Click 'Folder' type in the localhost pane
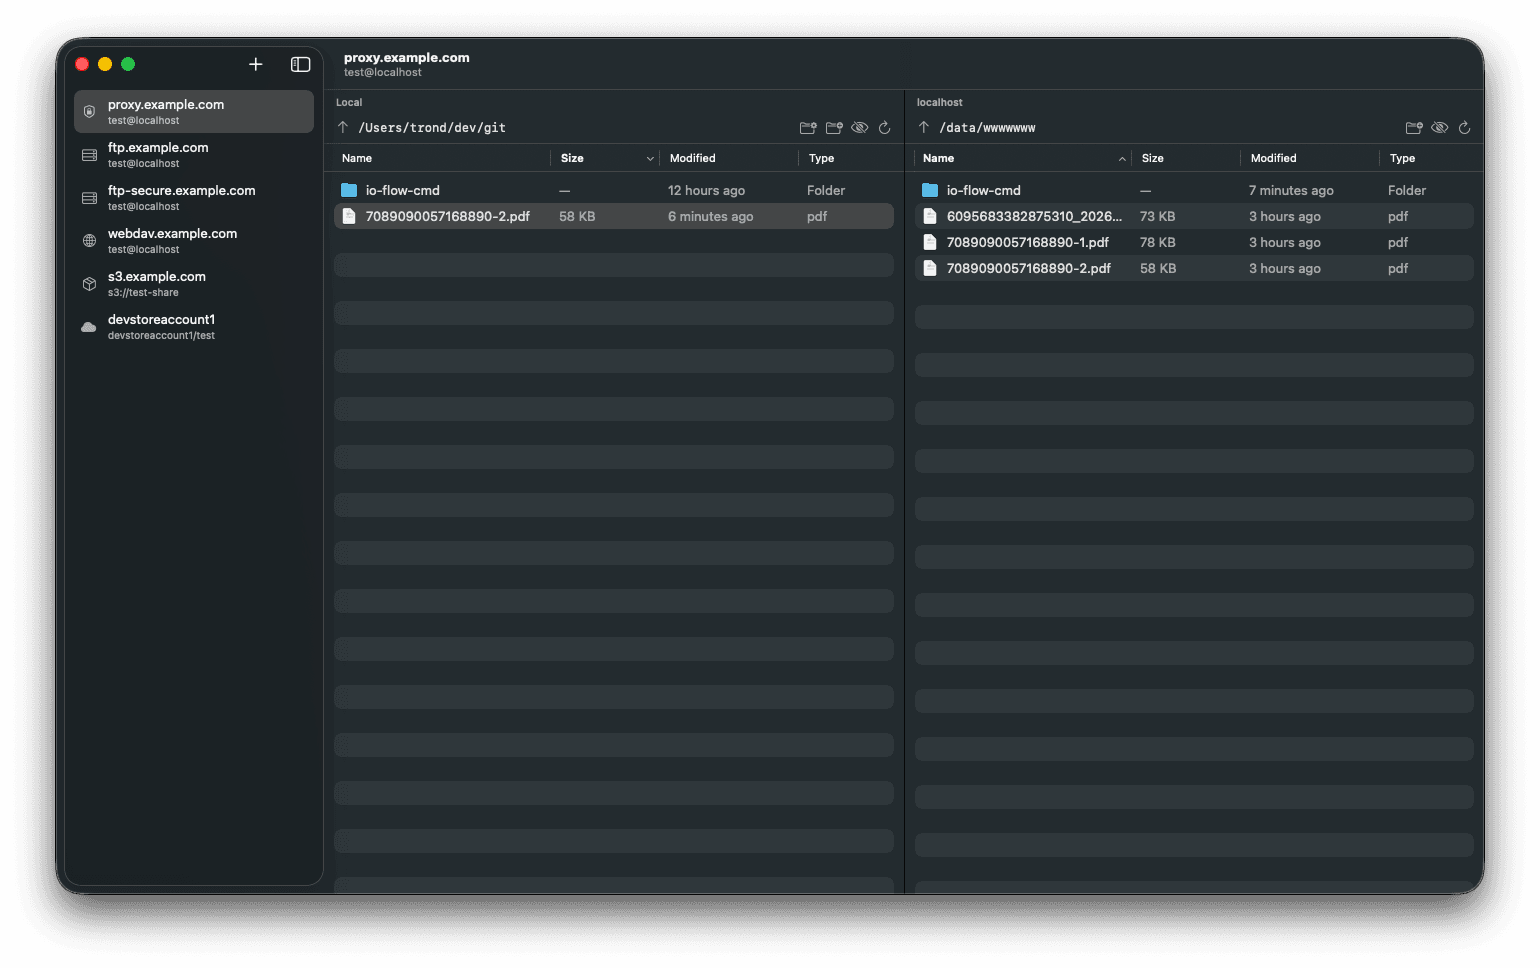The height and width of the screenshot is (968, 1540). pyautogui.click(x=1407, y=190)
